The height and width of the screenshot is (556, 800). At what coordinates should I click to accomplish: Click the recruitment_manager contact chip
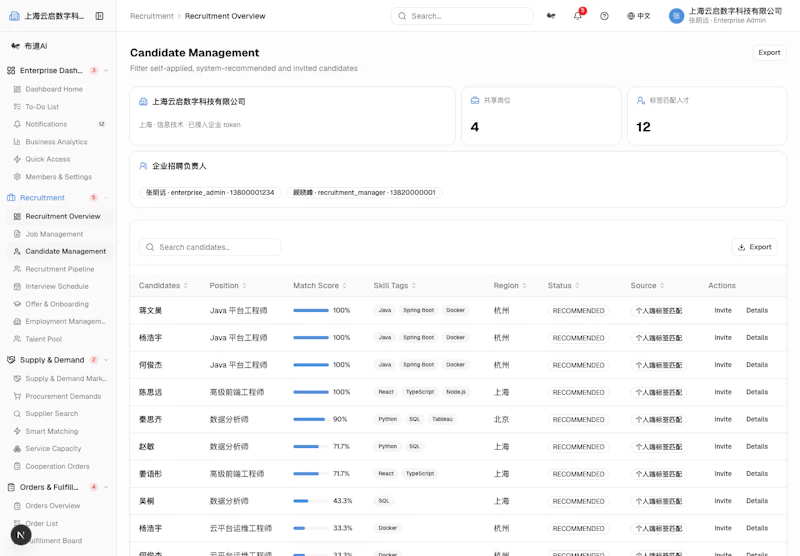364,192
